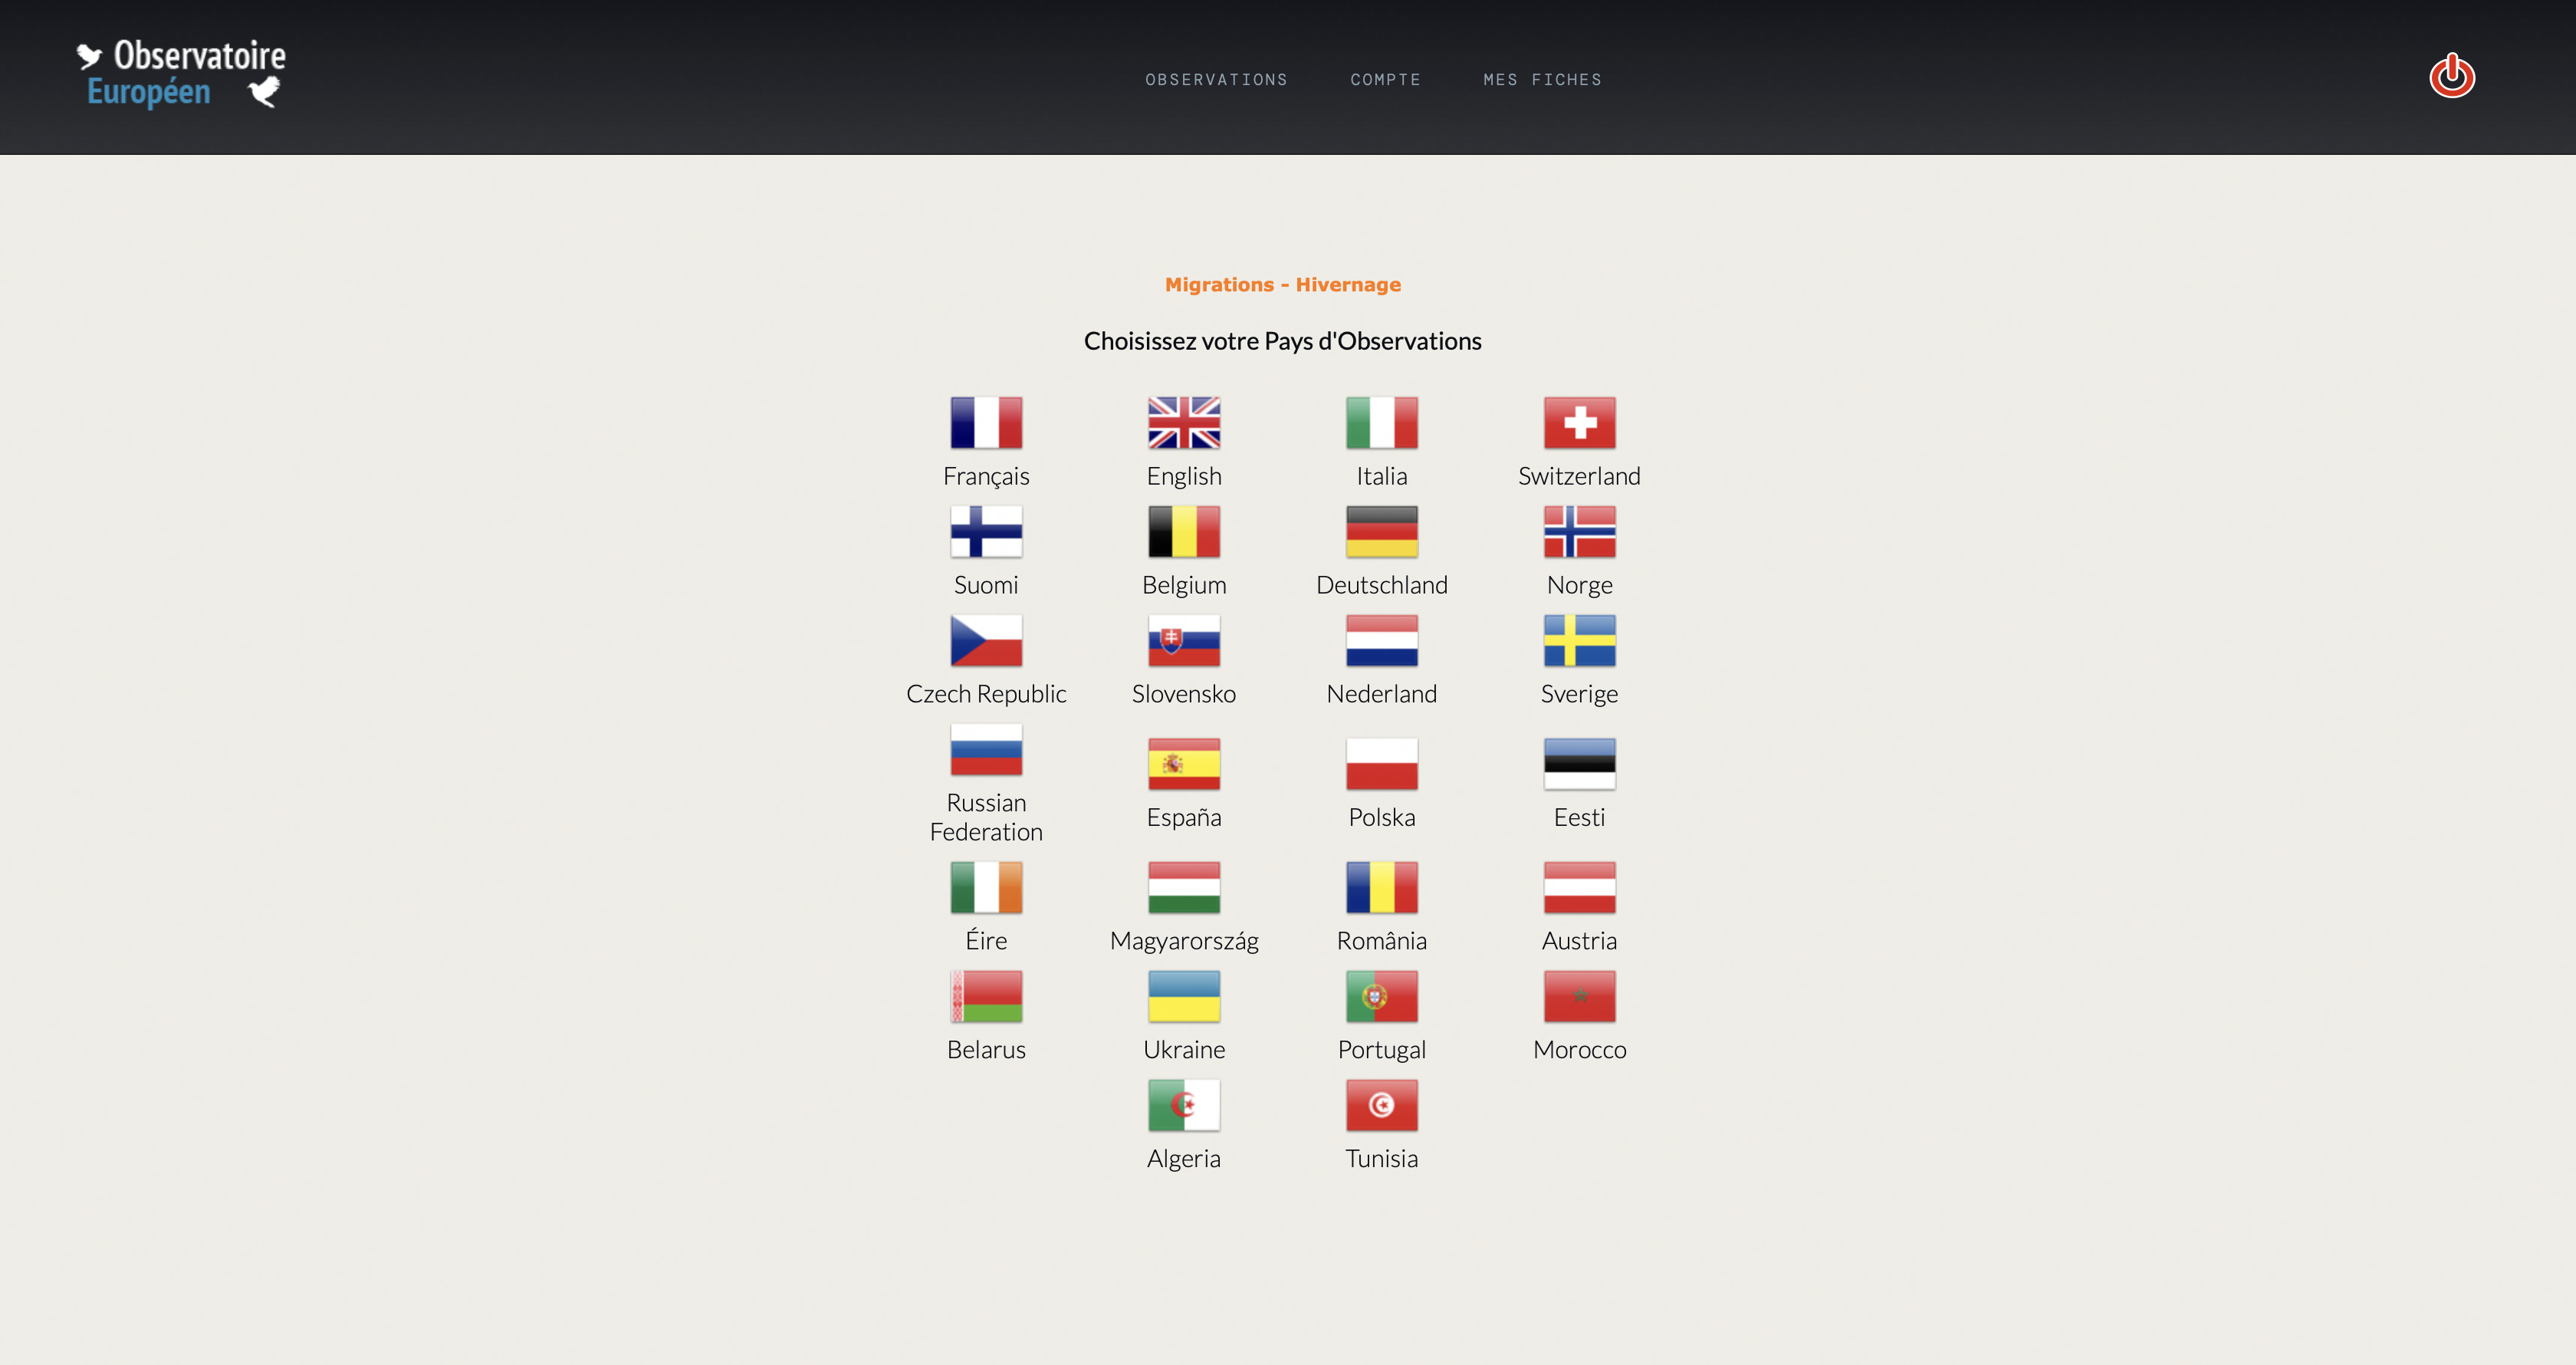Select the Français flag
This screenshot has width=2576, height=1365.
click(986, 422)
